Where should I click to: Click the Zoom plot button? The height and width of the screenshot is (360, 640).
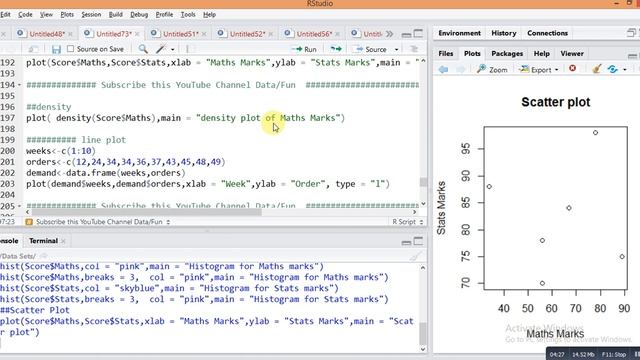(x=492, y=69)
